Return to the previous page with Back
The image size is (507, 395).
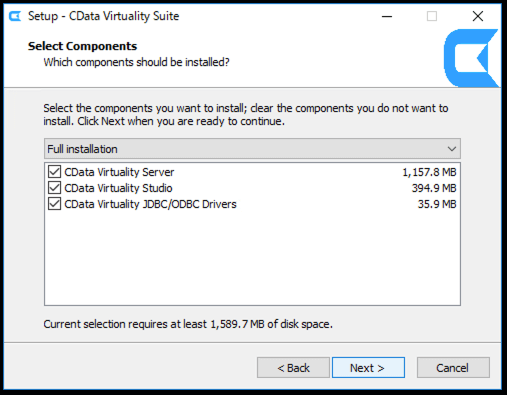pyautogui.click(x=293, y=368)
